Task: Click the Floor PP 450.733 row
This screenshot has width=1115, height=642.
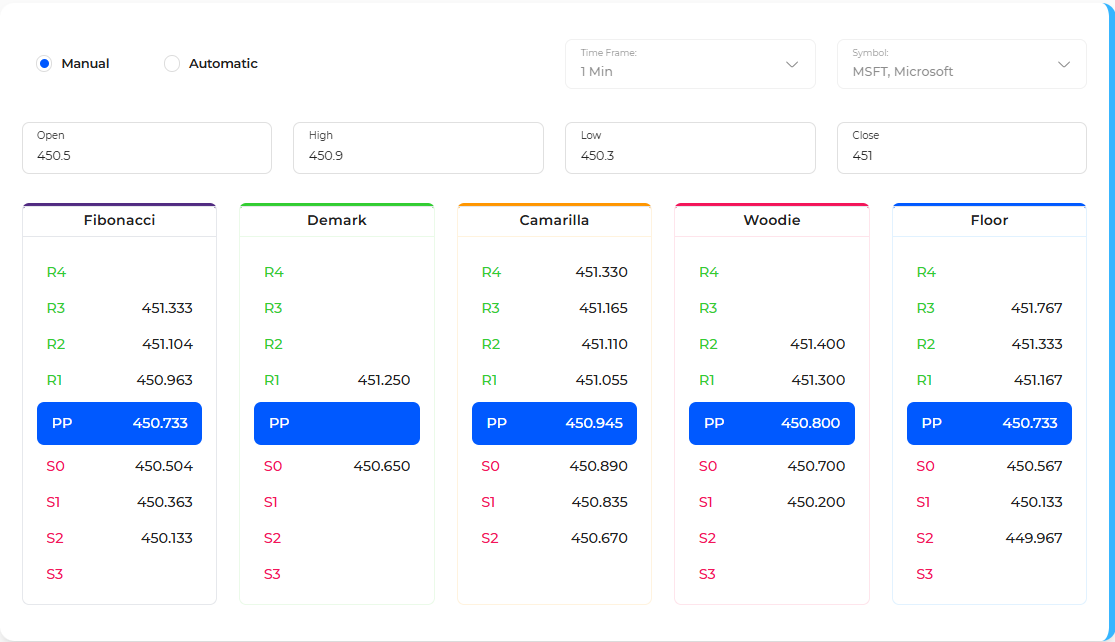Action: pyautogui.click(x=989, y=423)
